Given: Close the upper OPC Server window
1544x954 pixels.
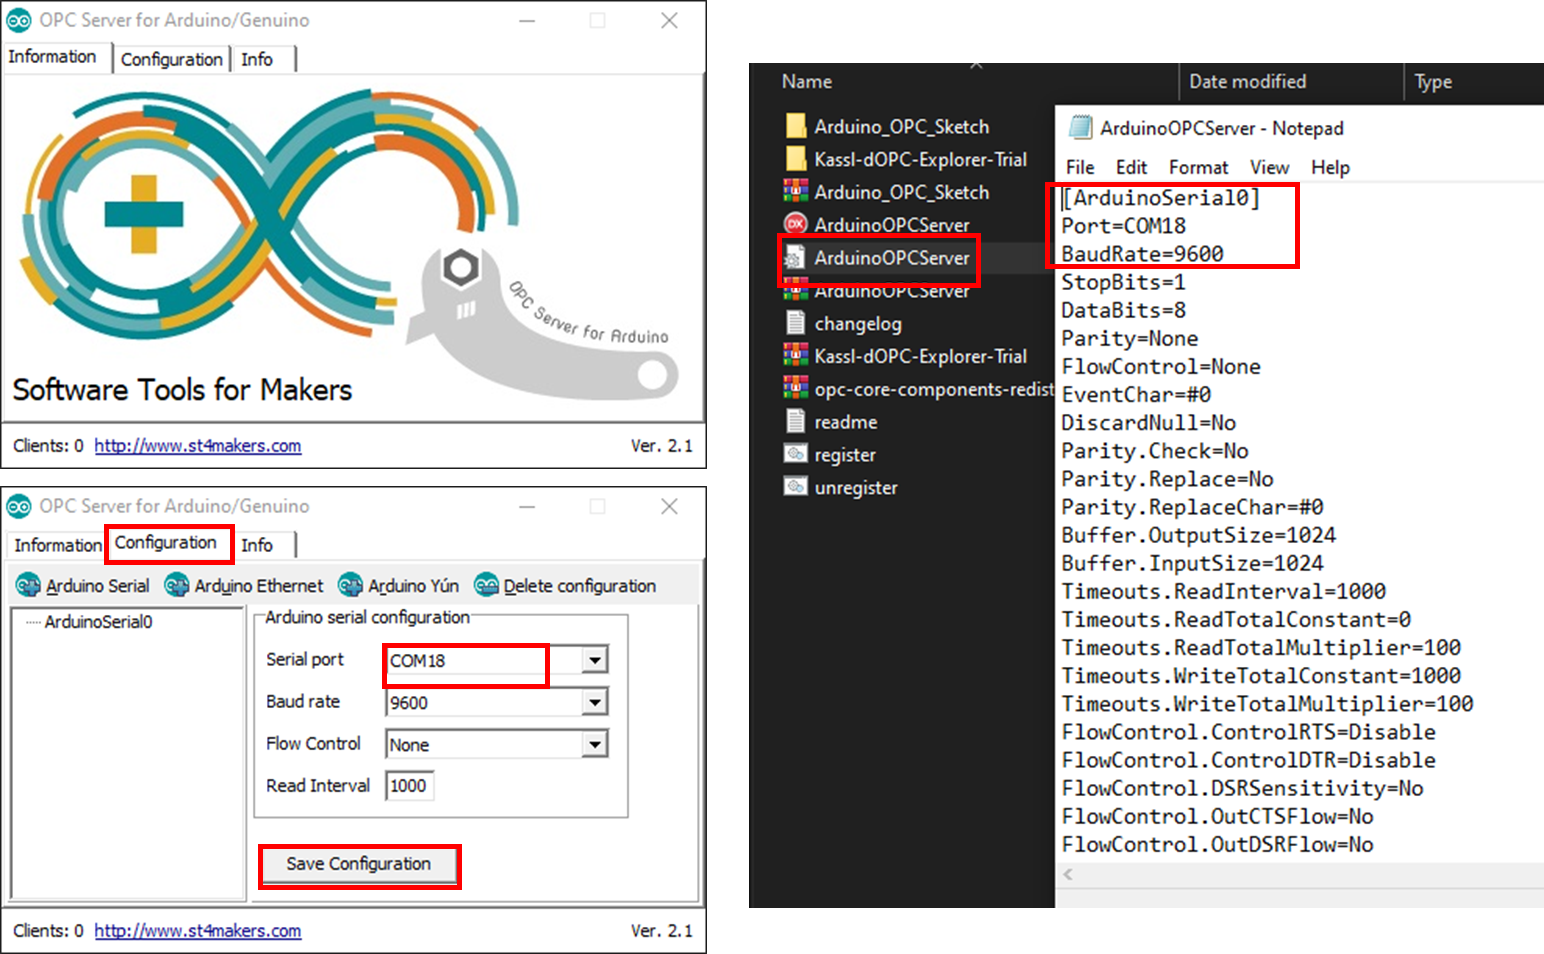Looking at the screenshot, I should click(x=669, y=20).
